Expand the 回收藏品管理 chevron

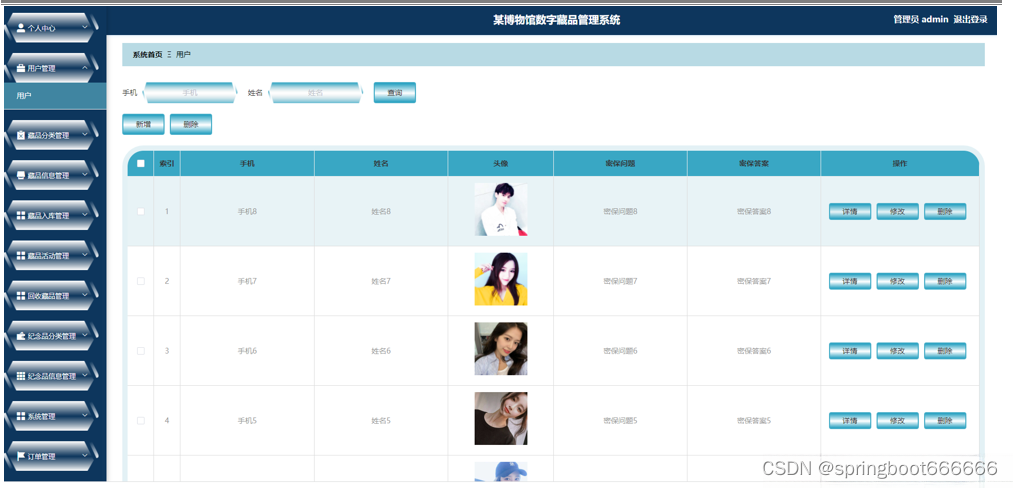[85, 295]
